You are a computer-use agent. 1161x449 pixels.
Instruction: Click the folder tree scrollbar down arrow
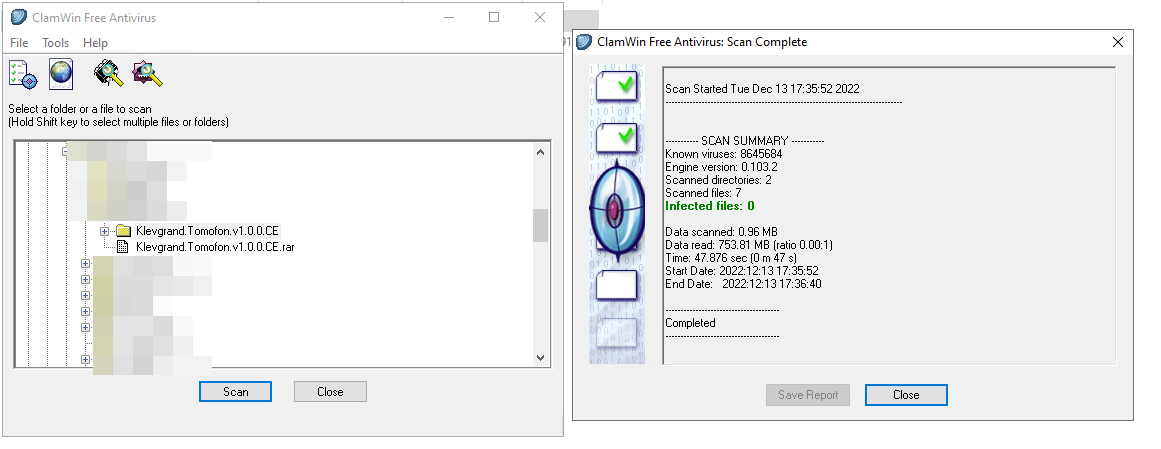point(541,357)
